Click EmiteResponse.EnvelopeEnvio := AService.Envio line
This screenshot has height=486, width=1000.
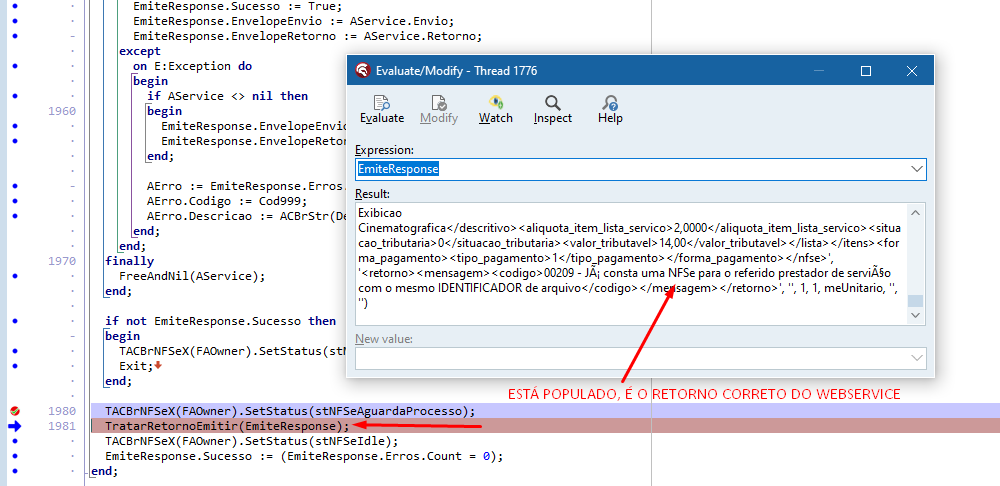point(294,21)
